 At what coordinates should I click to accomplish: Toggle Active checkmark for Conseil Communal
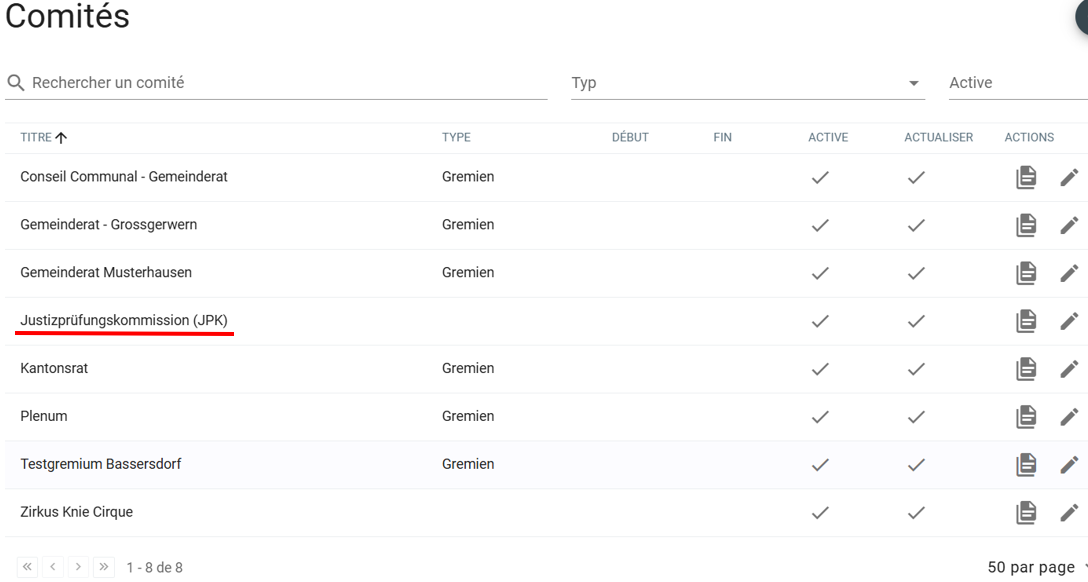[x=820, y=177]
